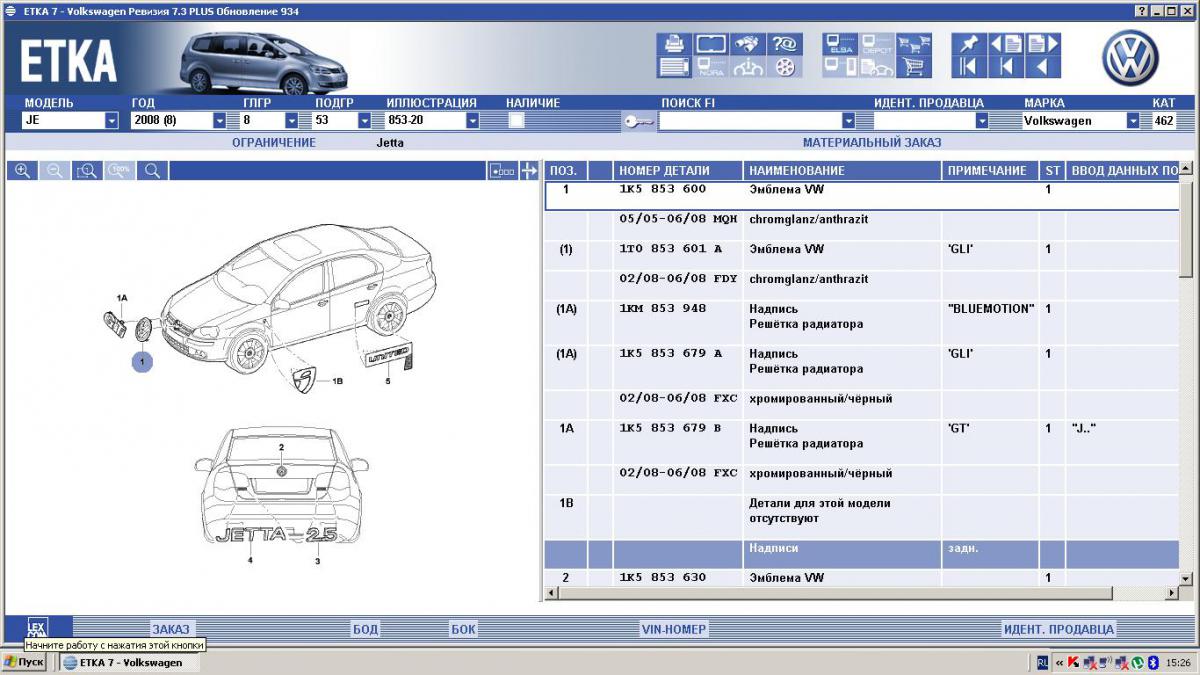Click the DEPOT icon
Viewport: 1200px width, 675px height.
pyautogui.click(x=877, y=44)
